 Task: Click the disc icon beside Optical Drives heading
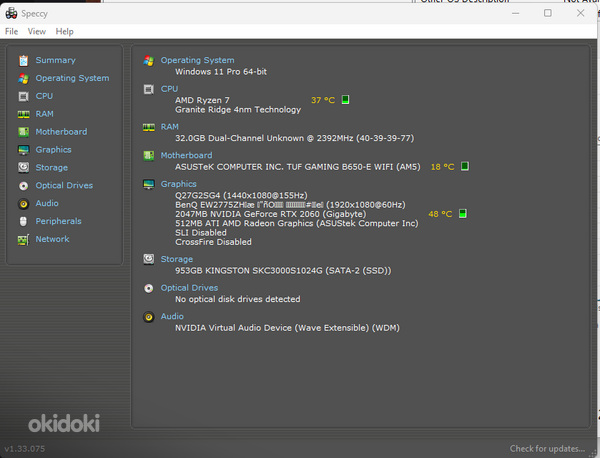coord(148,288)
